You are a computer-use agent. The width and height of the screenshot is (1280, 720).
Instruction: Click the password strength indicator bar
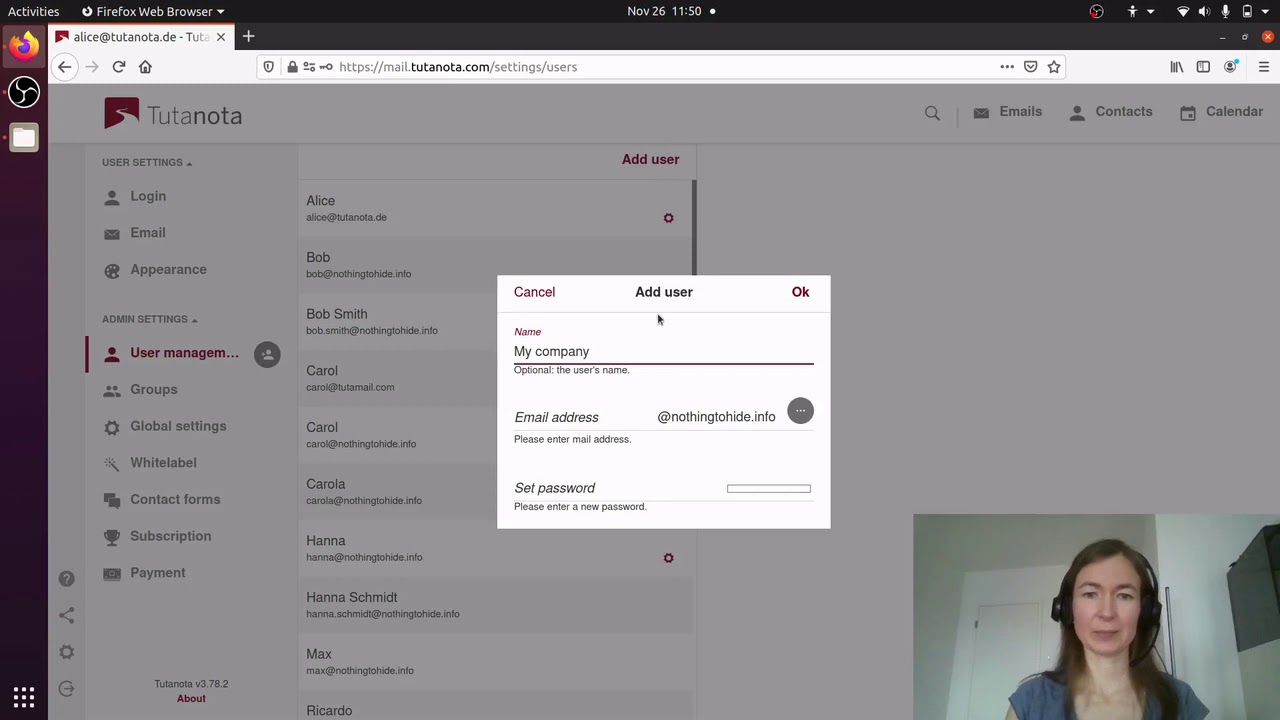pyautogui.click(x=769, y=489)
